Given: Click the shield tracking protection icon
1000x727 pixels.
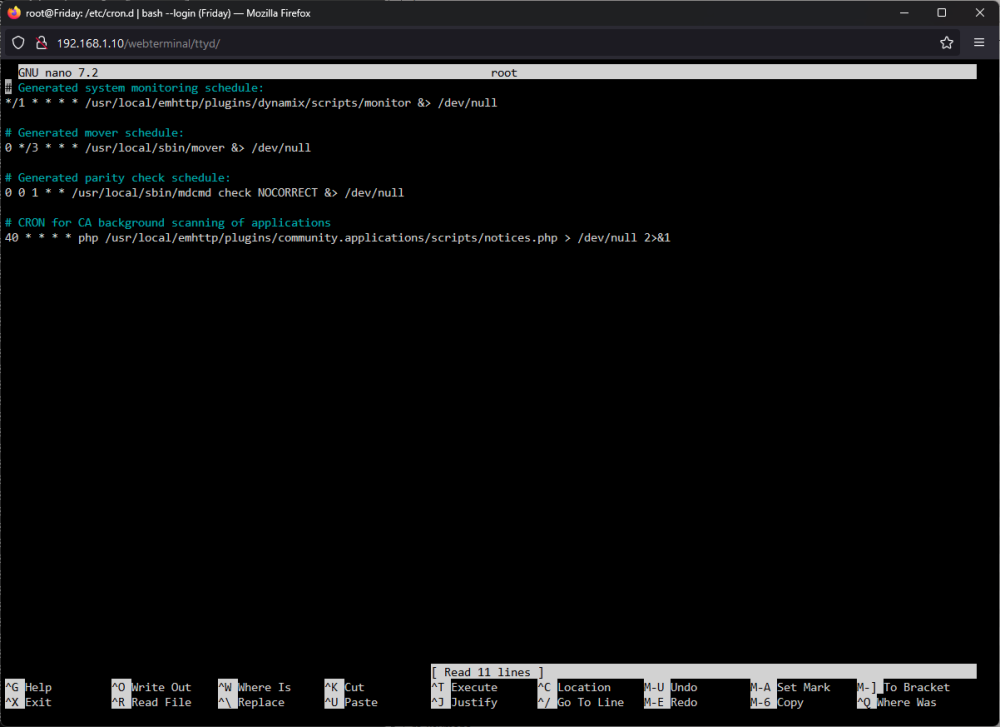Looking at the screenshot, I should (x=18, y=43).
